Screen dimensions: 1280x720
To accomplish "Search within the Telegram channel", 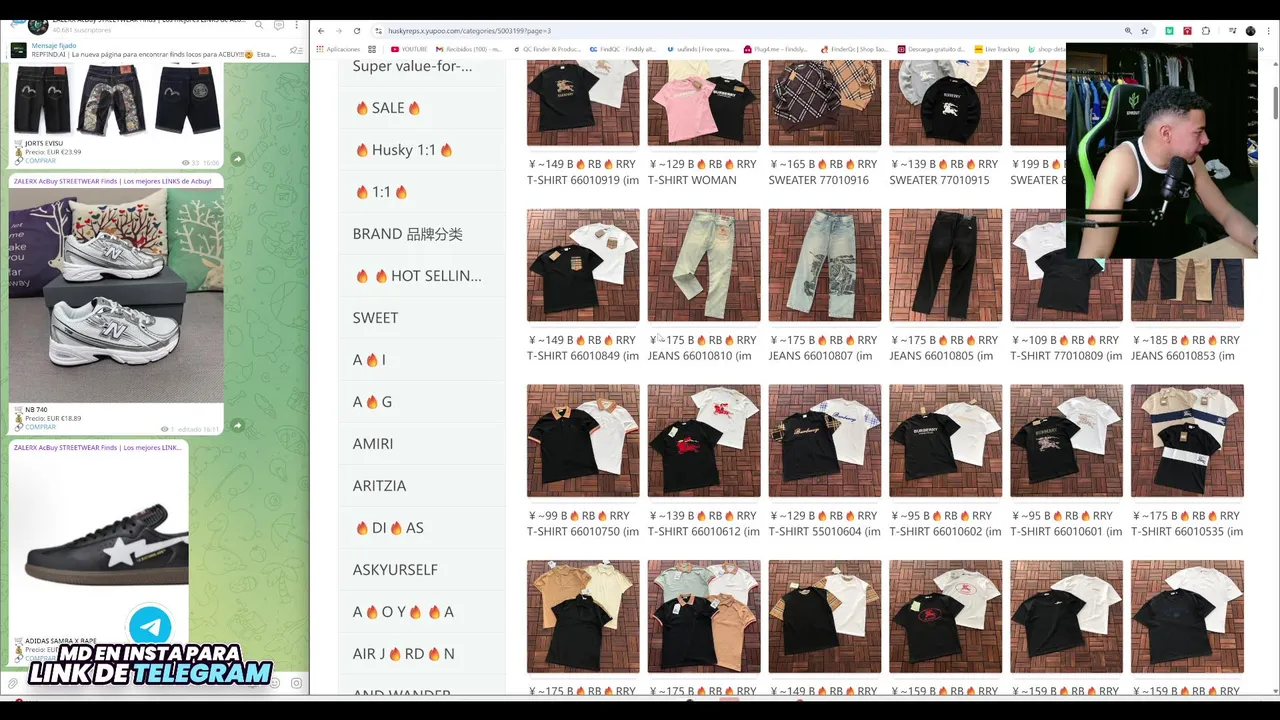I will point(259,25).
